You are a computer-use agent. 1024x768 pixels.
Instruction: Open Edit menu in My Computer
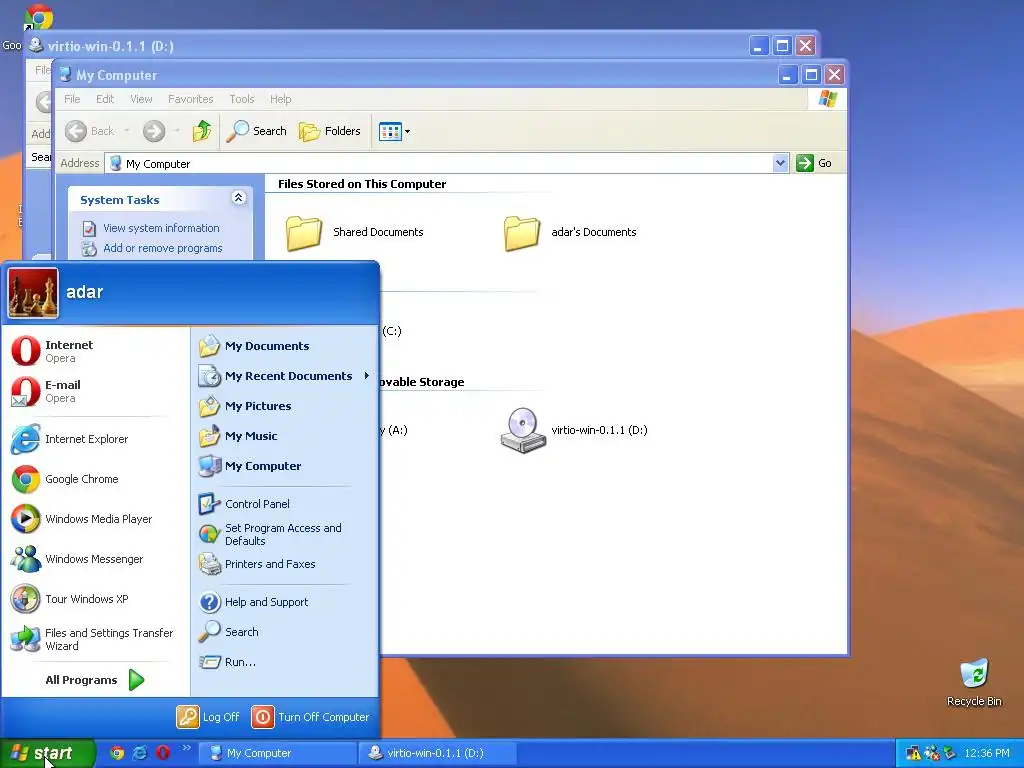tap(105, 99)
